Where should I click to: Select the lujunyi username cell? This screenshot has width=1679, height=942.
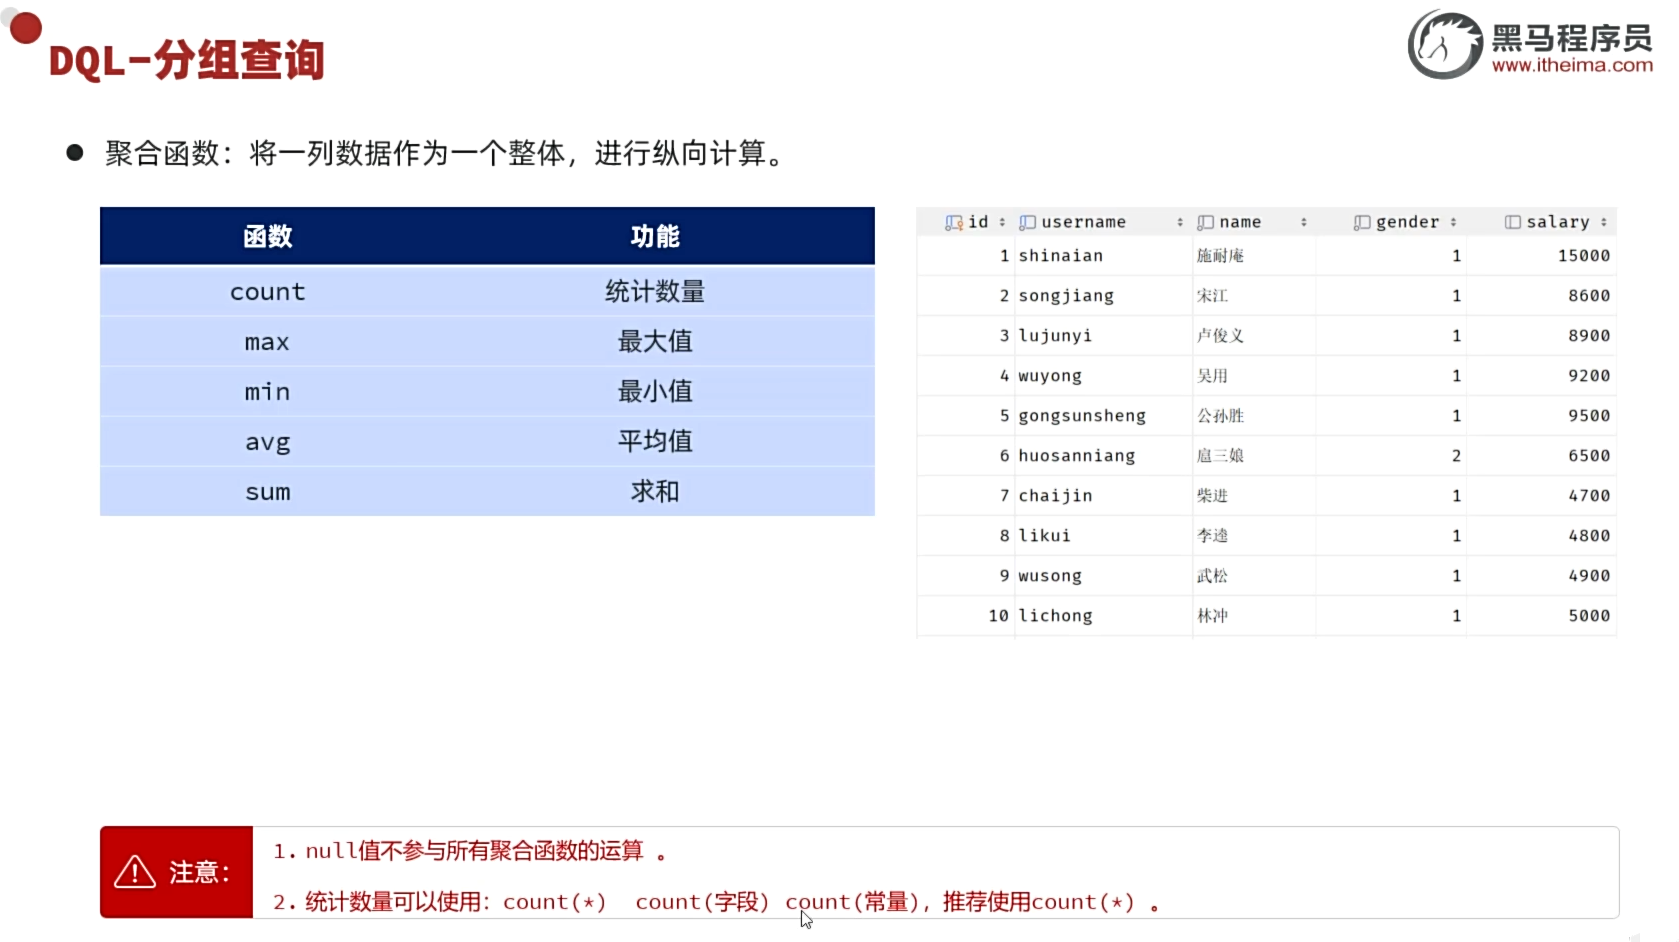pyautogui.click(x=1102, y=336)
